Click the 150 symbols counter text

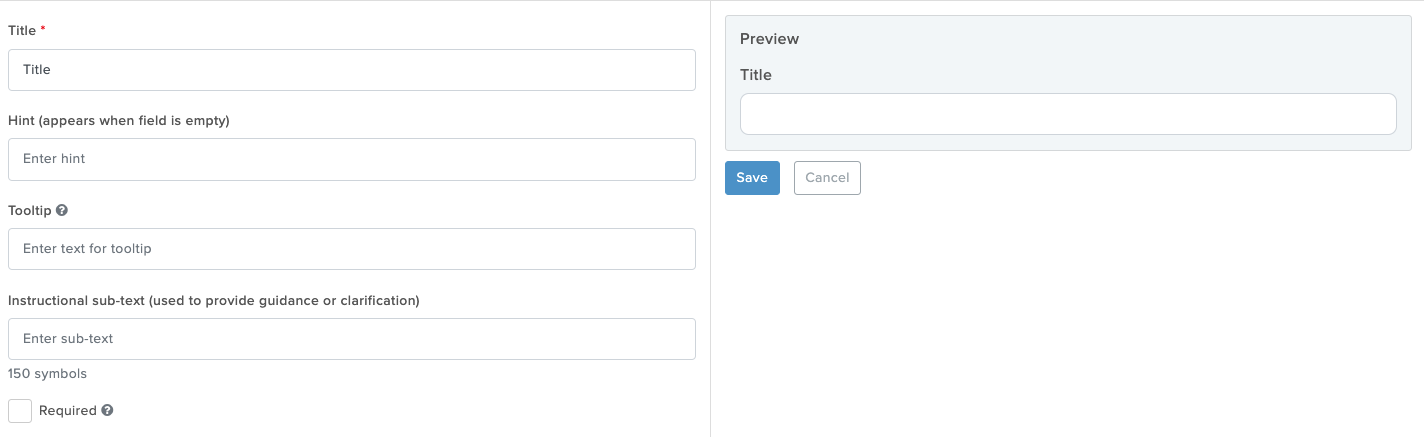click(47, 374)
